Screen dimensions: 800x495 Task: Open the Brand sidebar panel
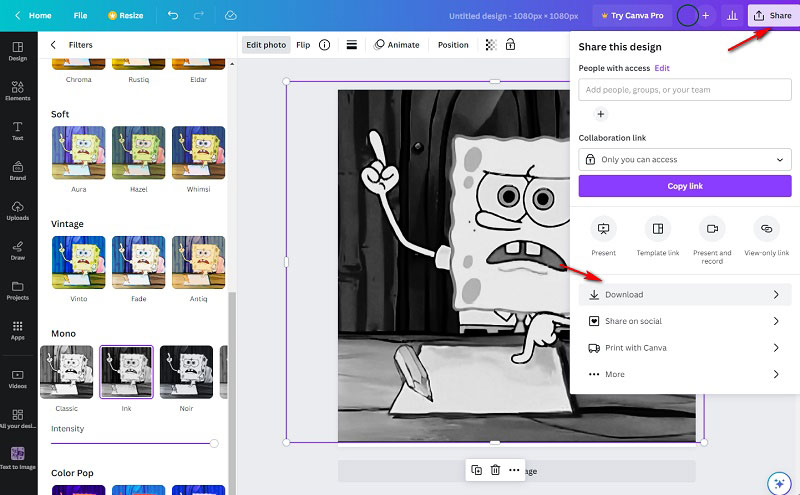point(17,170)
